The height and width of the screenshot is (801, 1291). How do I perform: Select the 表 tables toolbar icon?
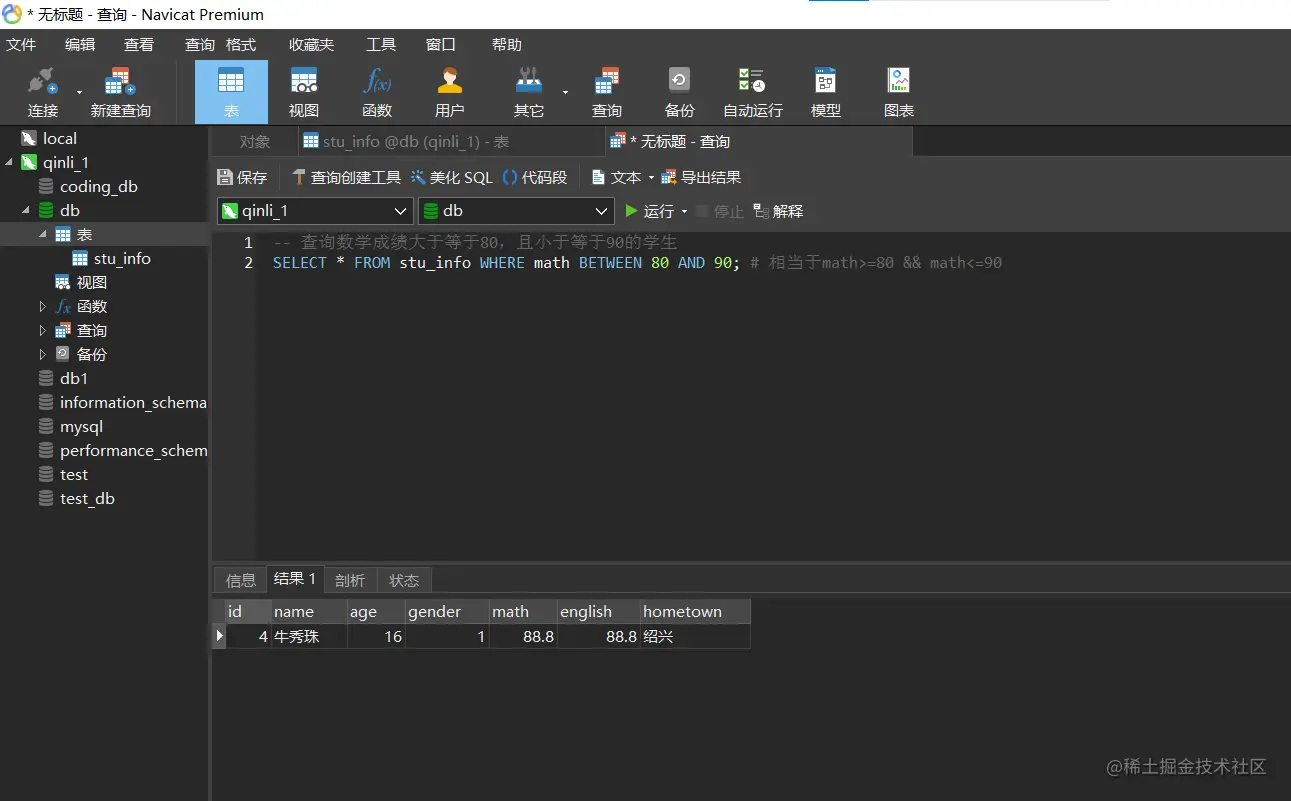[x=231, y=92]
